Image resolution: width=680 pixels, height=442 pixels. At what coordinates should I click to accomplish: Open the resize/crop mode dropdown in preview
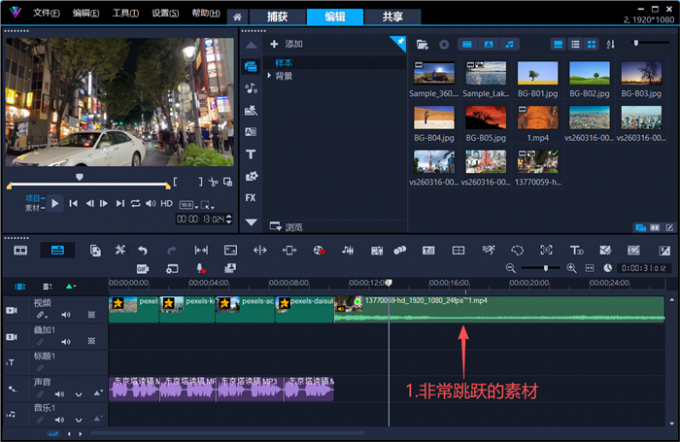[x=207, y=205]
